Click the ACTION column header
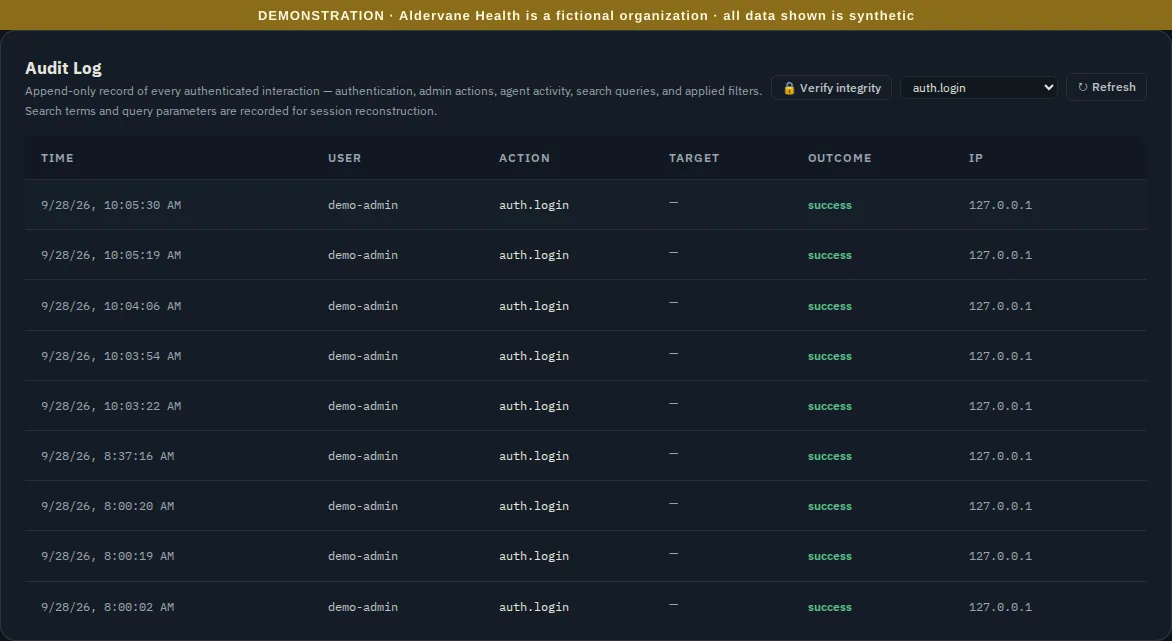 click(525, 158)
